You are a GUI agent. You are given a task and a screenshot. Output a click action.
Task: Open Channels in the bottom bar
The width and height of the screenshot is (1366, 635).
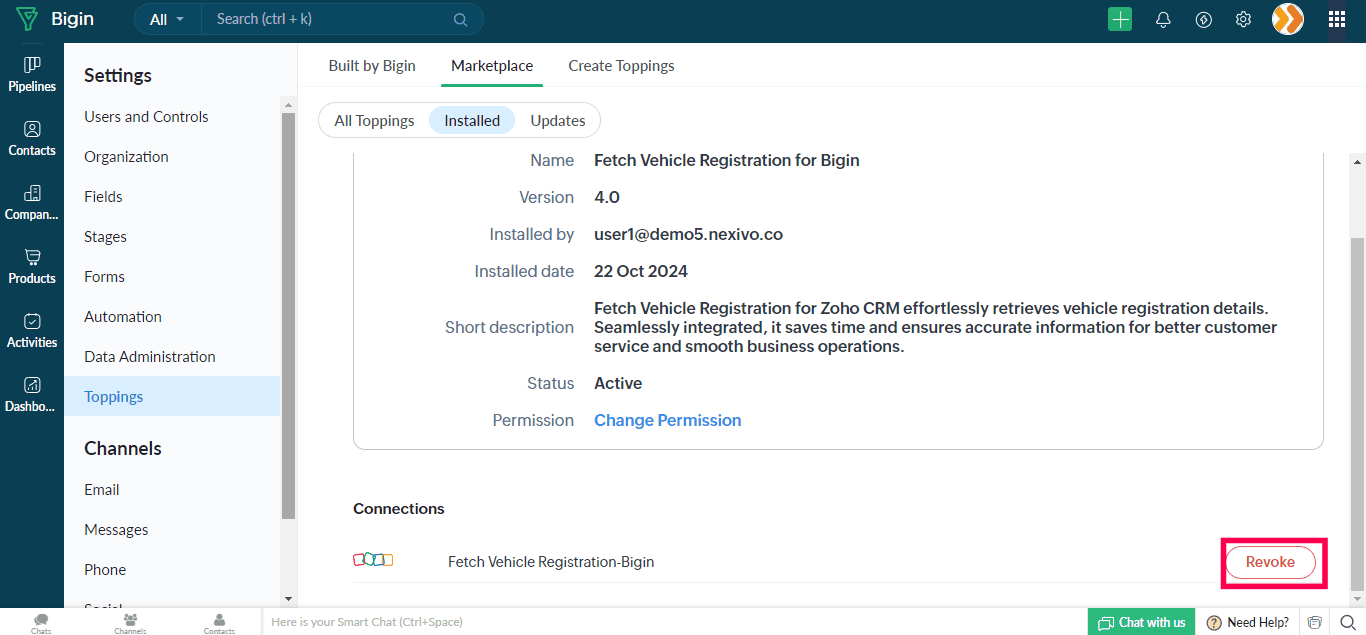tap(130, 623)
